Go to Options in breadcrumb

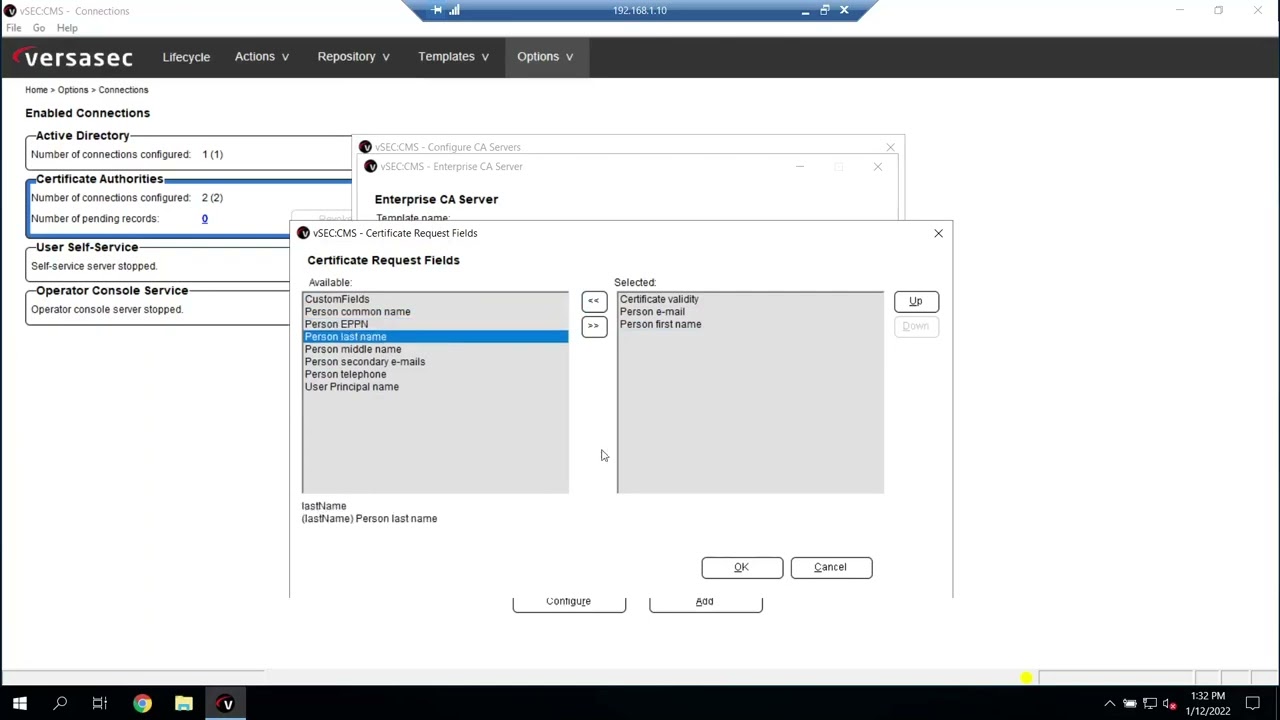point(73,90)
